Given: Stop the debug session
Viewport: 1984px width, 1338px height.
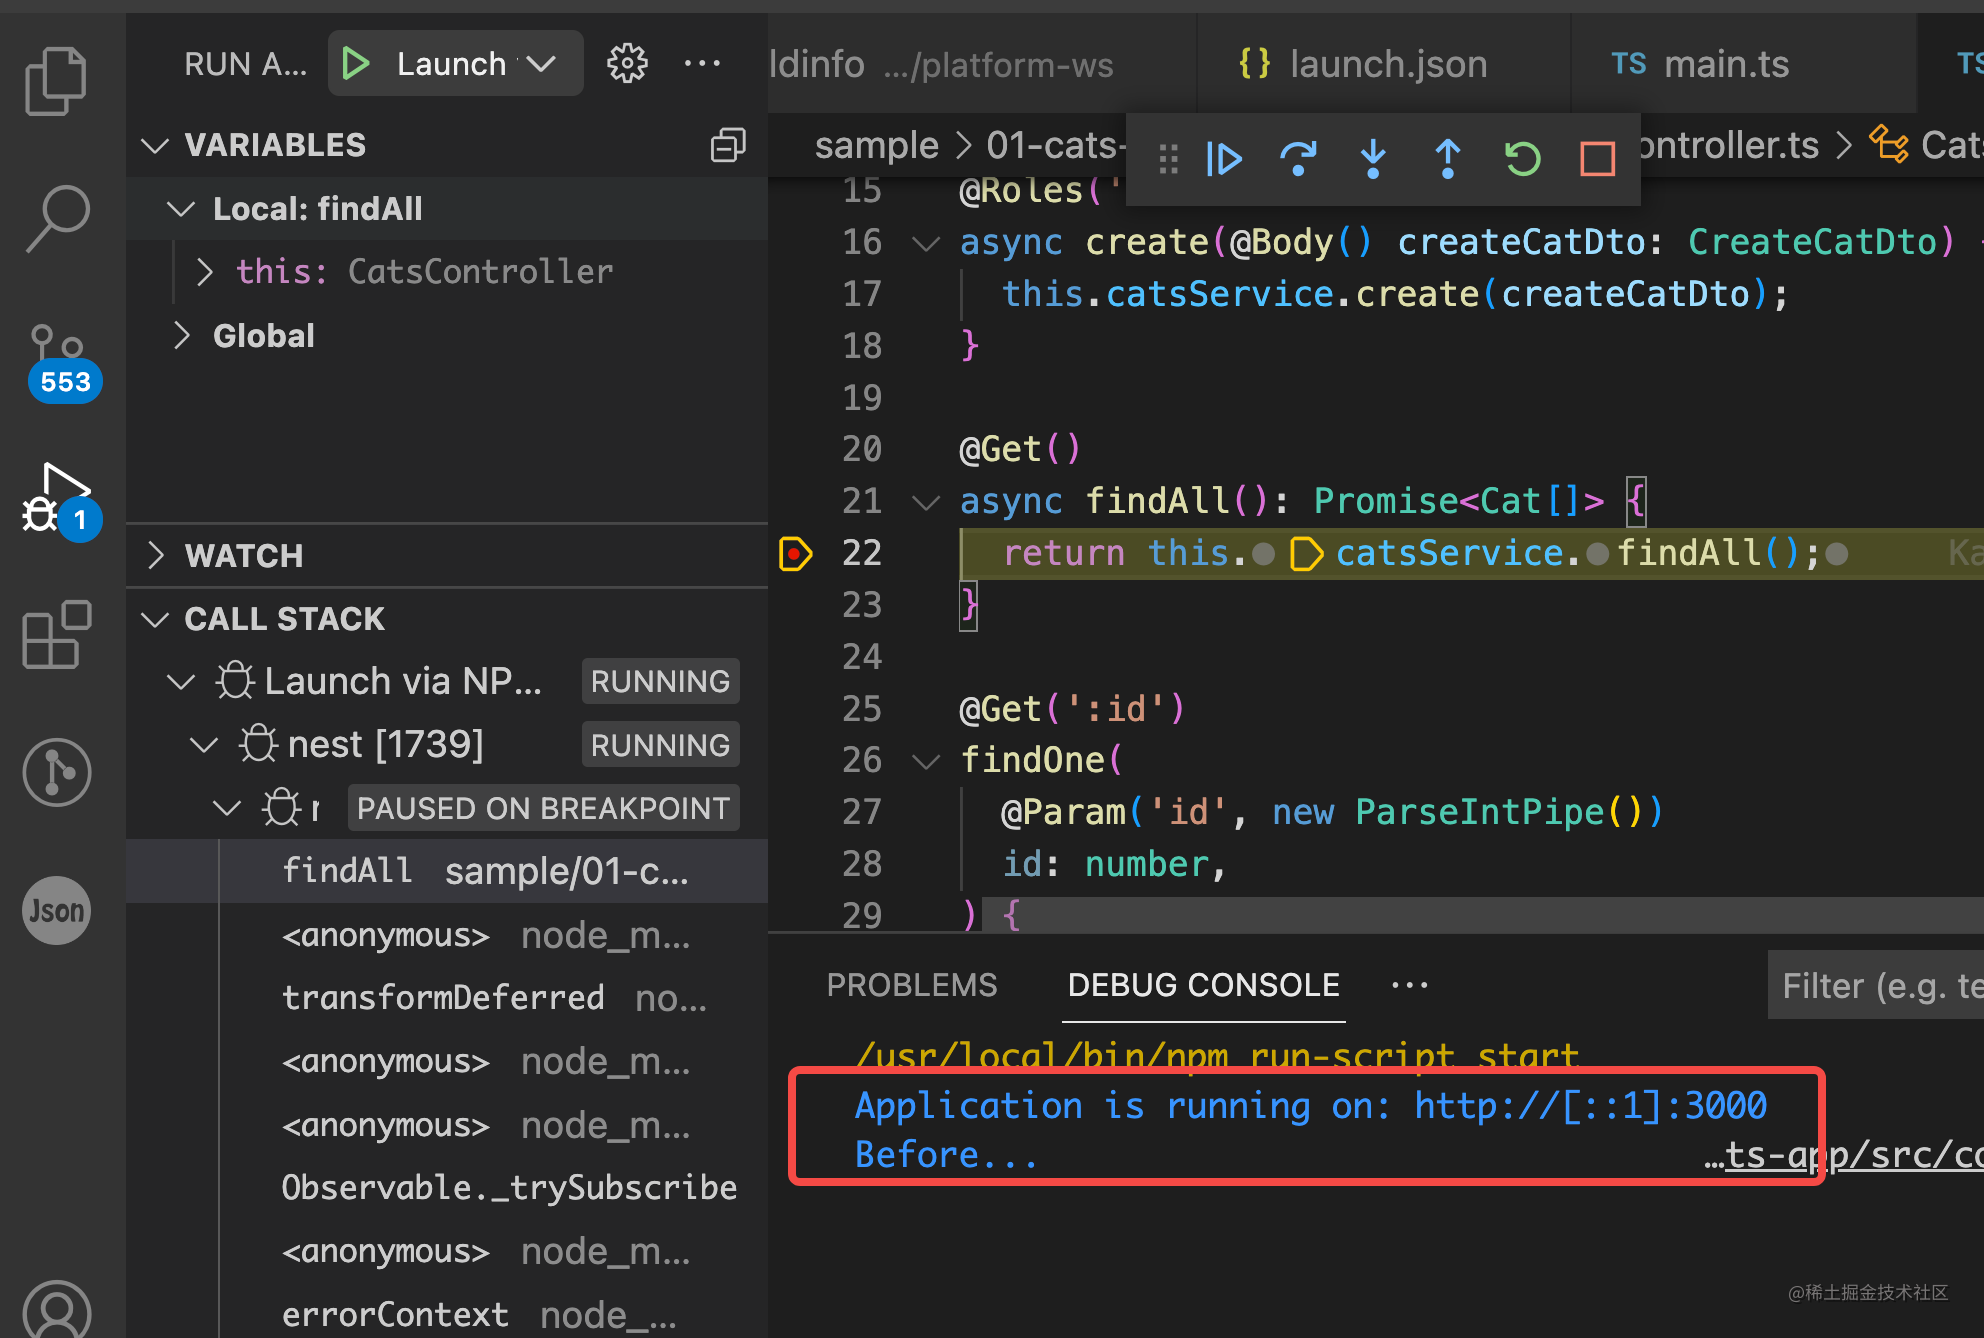Looking at the screenshot, I should coord(1597,159).
